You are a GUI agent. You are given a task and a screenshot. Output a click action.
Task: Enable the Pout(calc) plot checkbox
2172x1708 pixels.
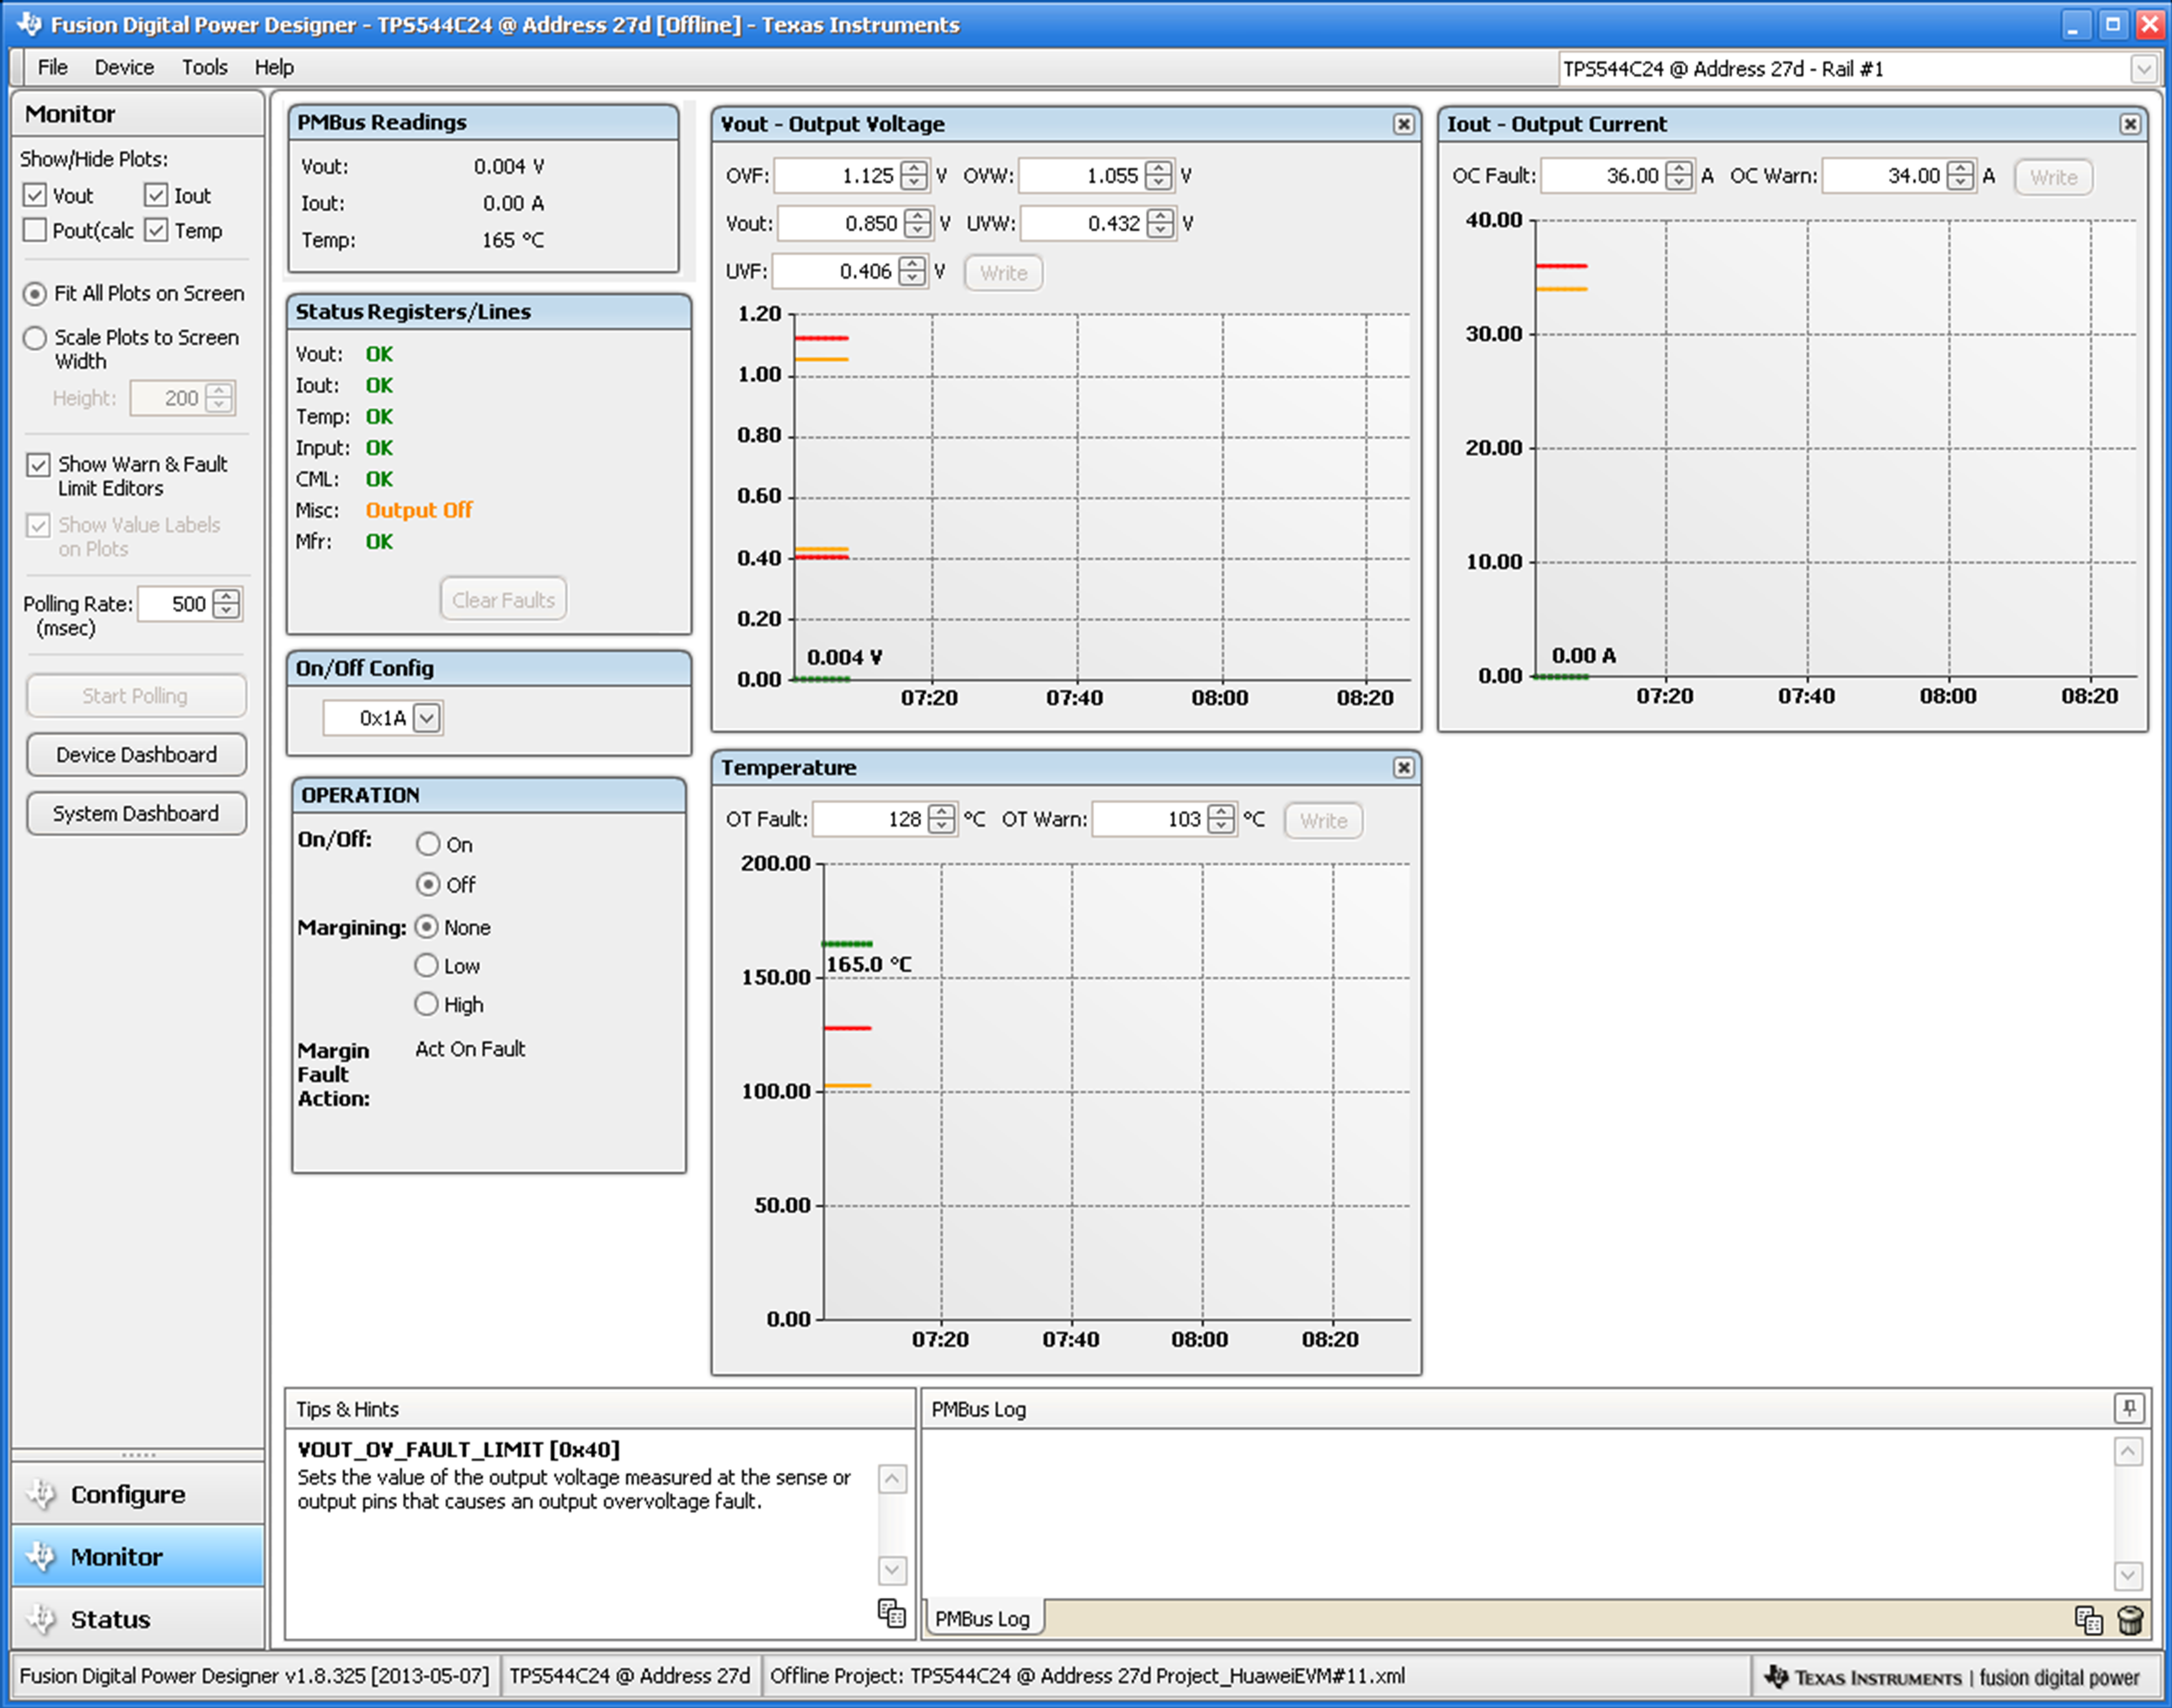tap(35, 230)
